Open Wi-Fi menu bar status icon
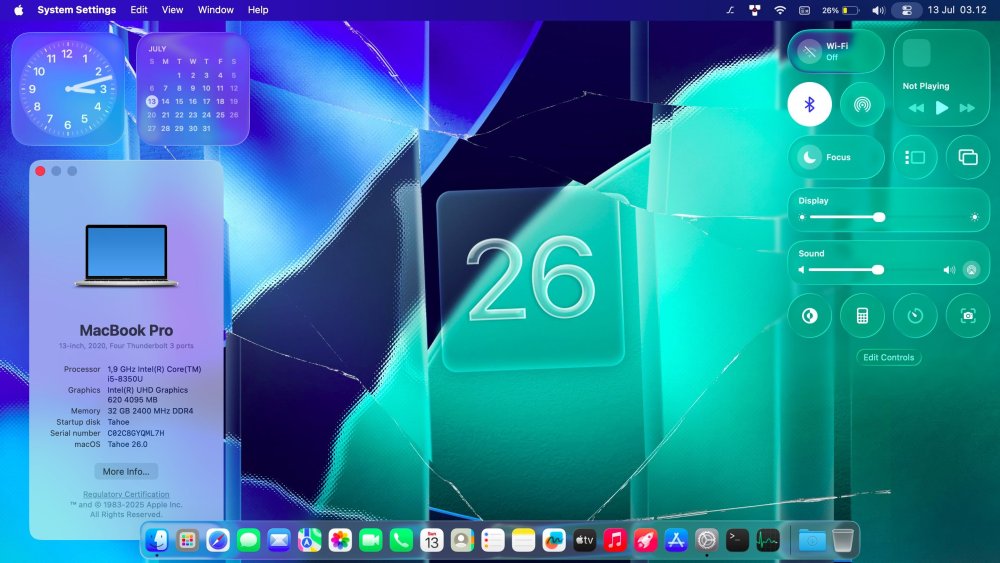Viewport: 1000px width, 563px height. click(x=779, y=10)
